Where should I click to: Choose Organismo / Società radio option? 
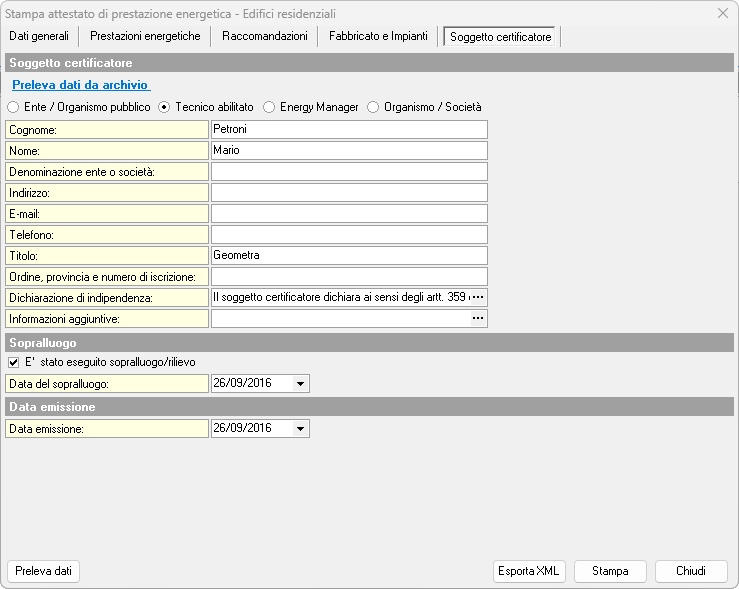click(x=373, y=107)
